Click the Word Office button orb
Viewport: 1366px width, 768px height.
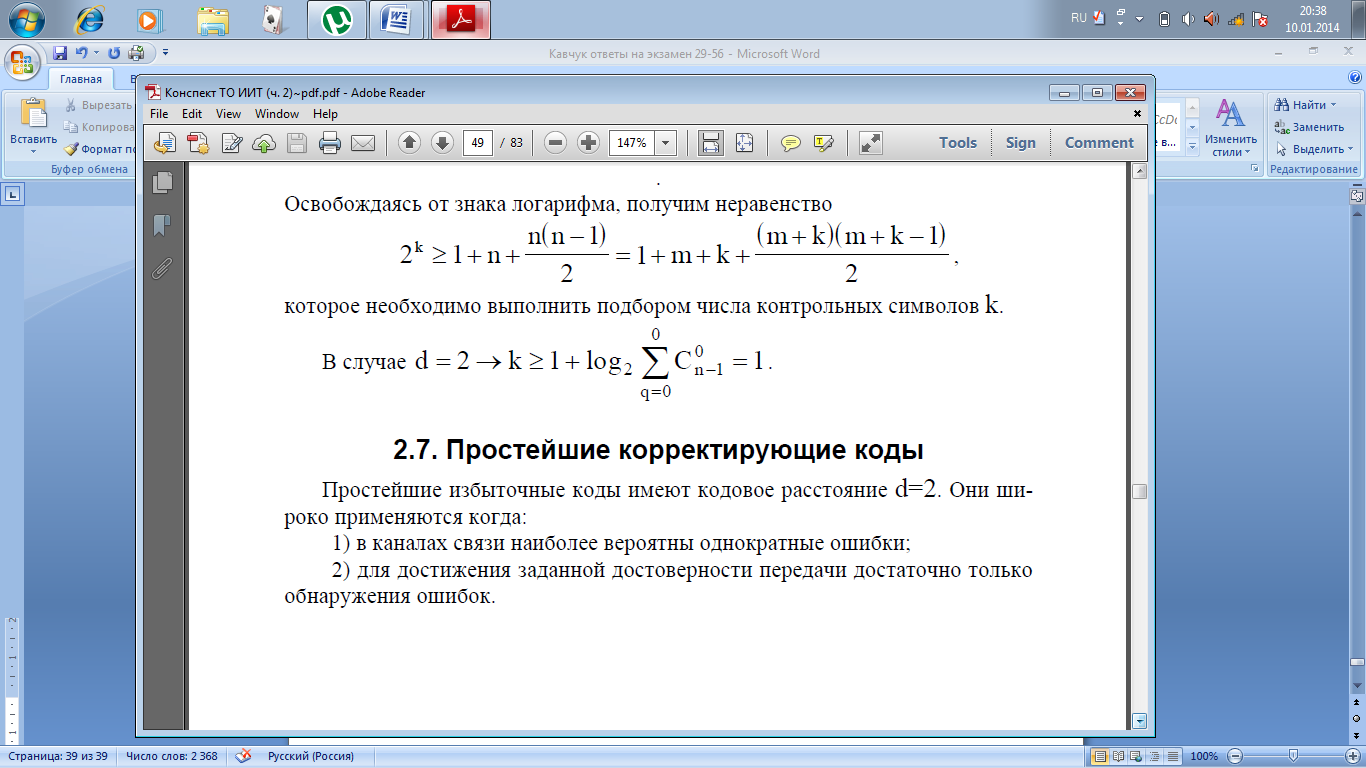[x=22, y=60]
